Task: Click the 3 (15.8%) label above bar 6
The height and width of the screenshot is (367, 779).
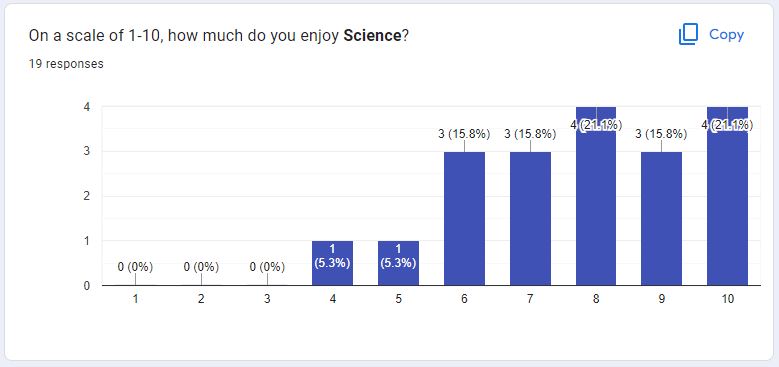Action: pyautogui.click(x=465, y=134)
